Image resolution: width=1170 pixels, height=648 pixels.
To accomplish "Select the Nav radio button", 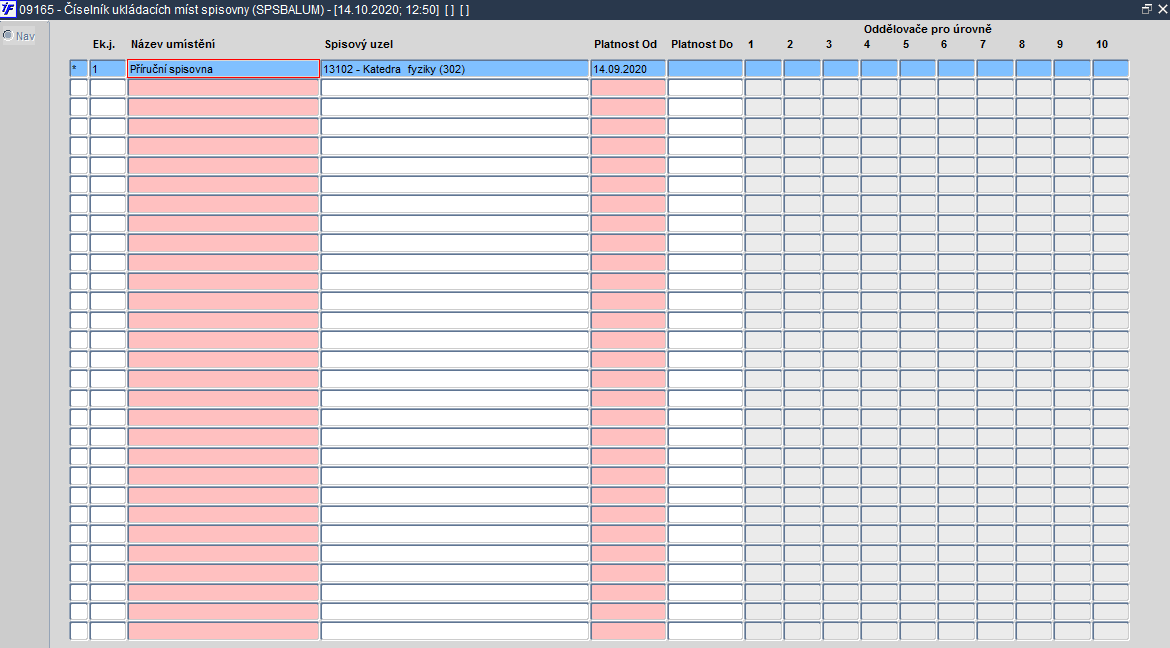I will tap(8, 35).
